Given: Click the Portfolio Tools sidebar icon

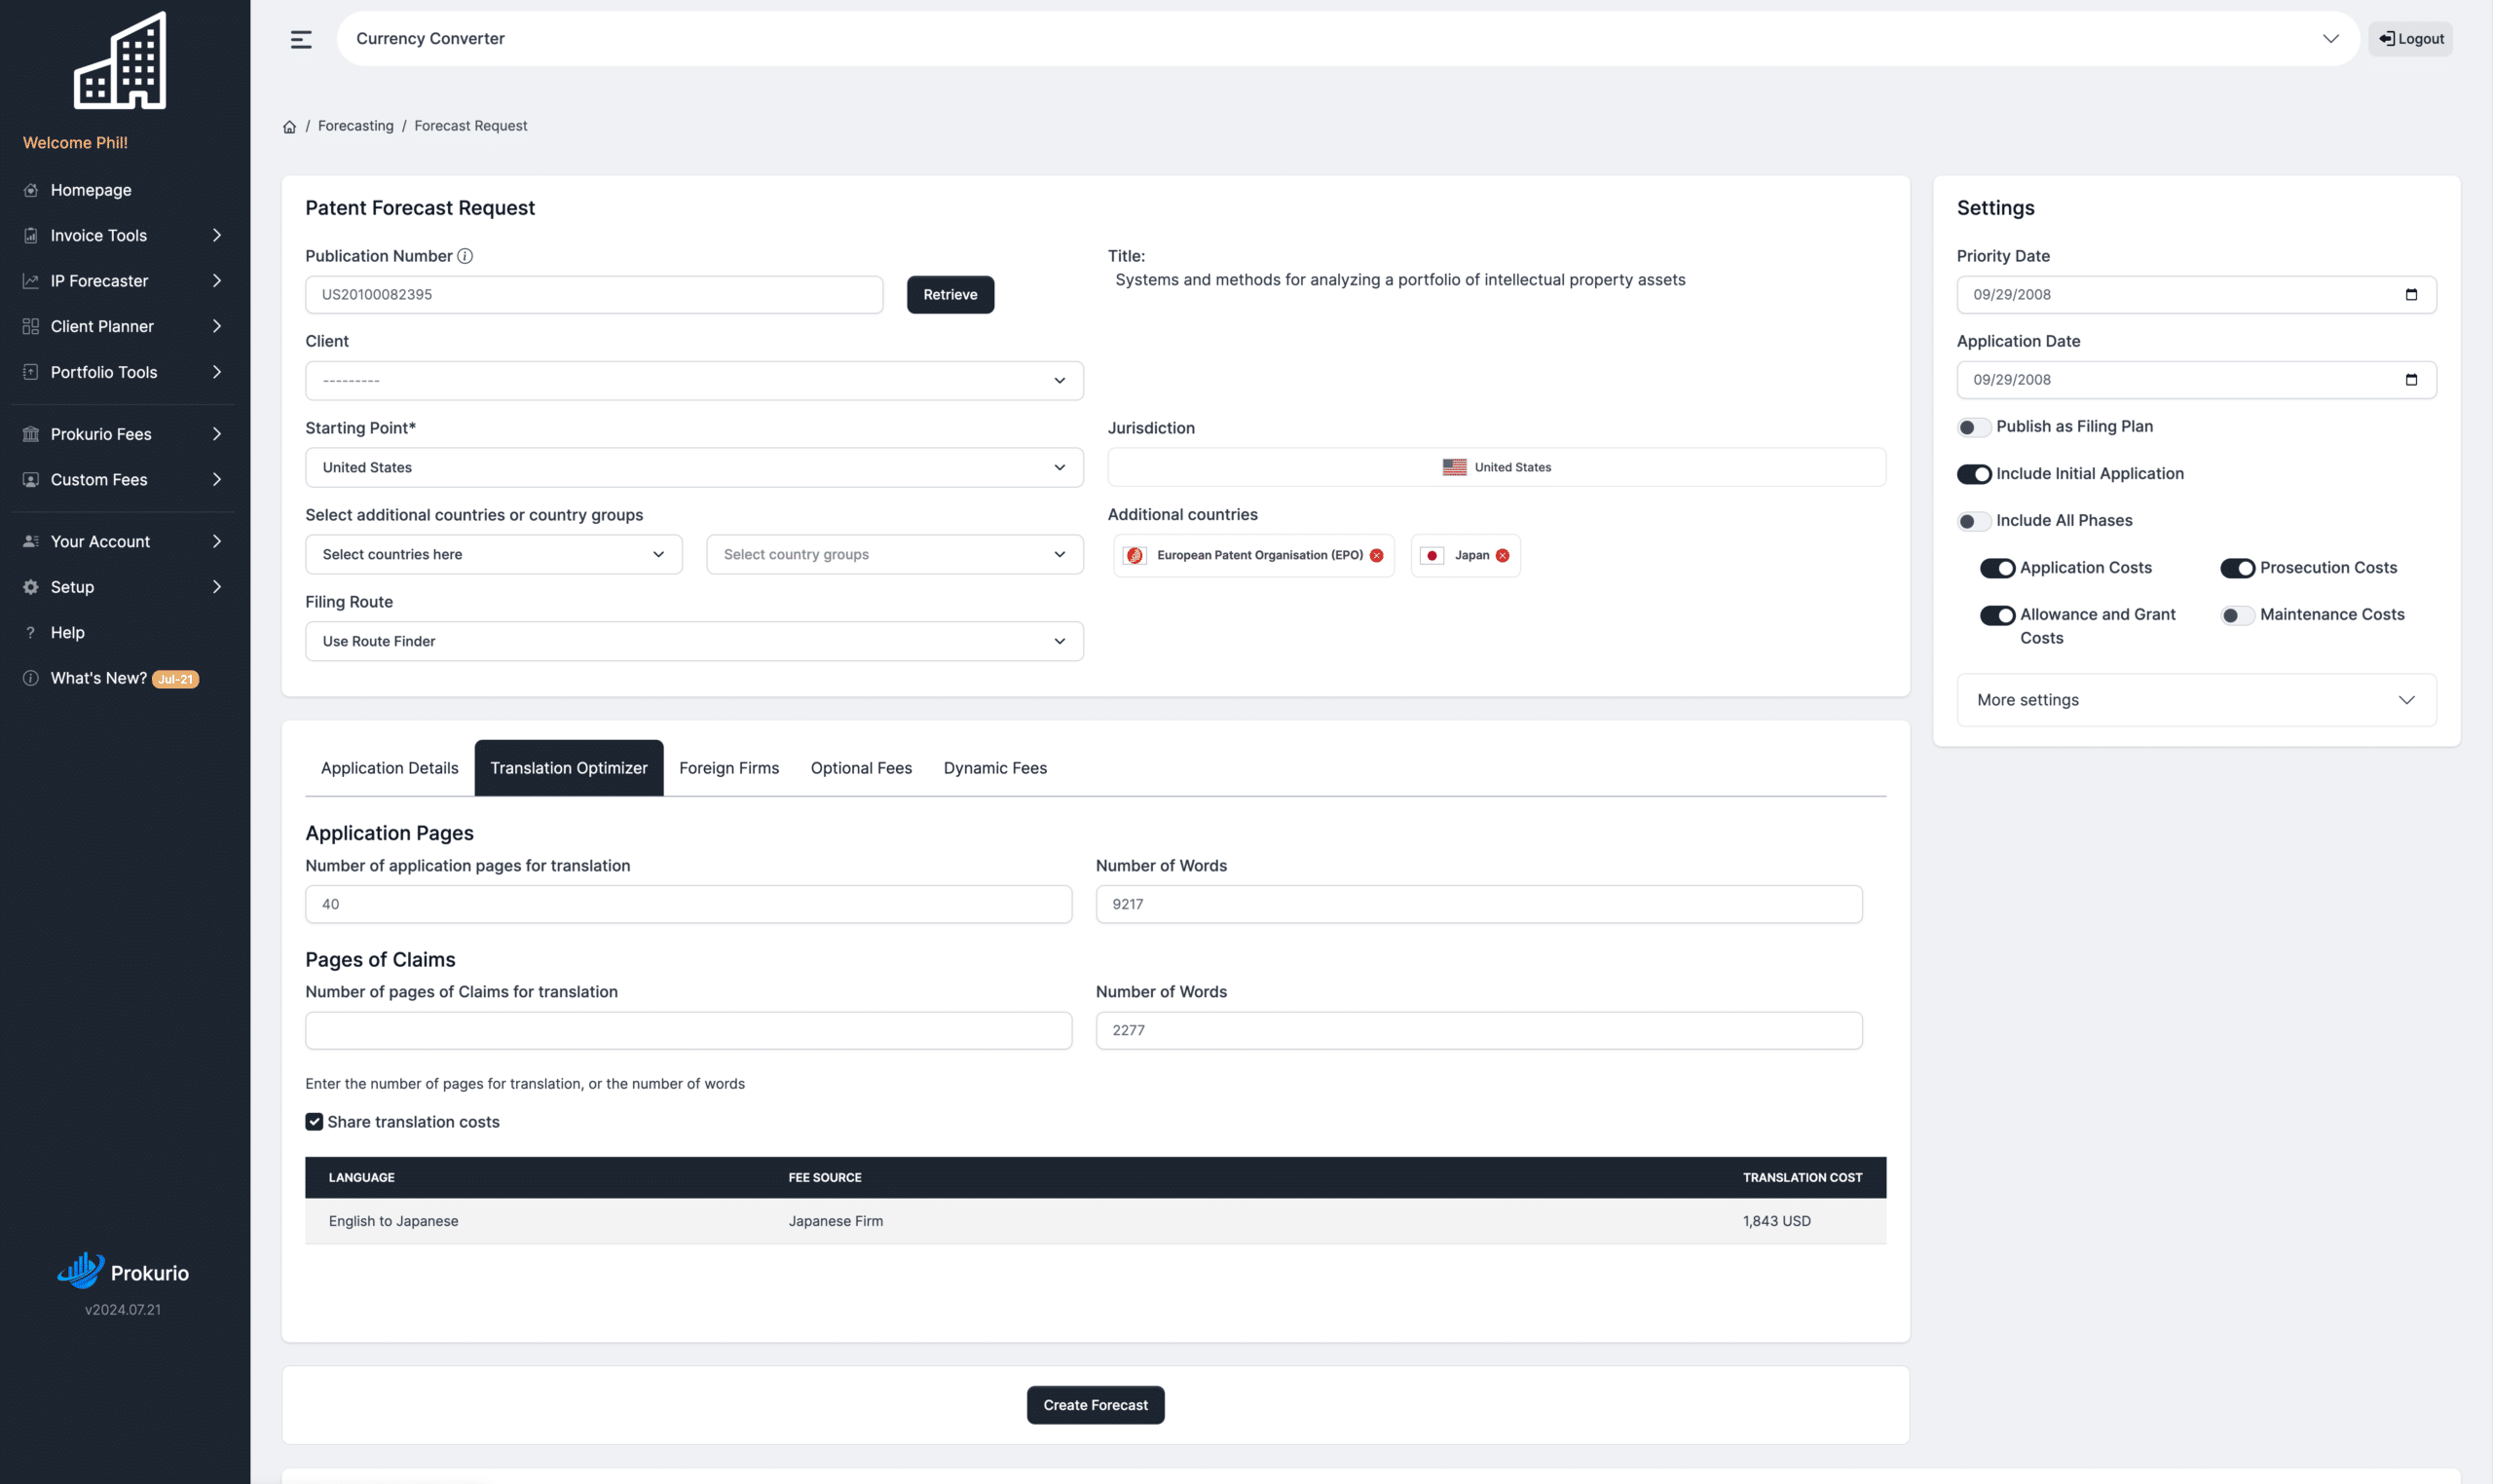Looking at the screenshot, I should [x=31, y=372].
